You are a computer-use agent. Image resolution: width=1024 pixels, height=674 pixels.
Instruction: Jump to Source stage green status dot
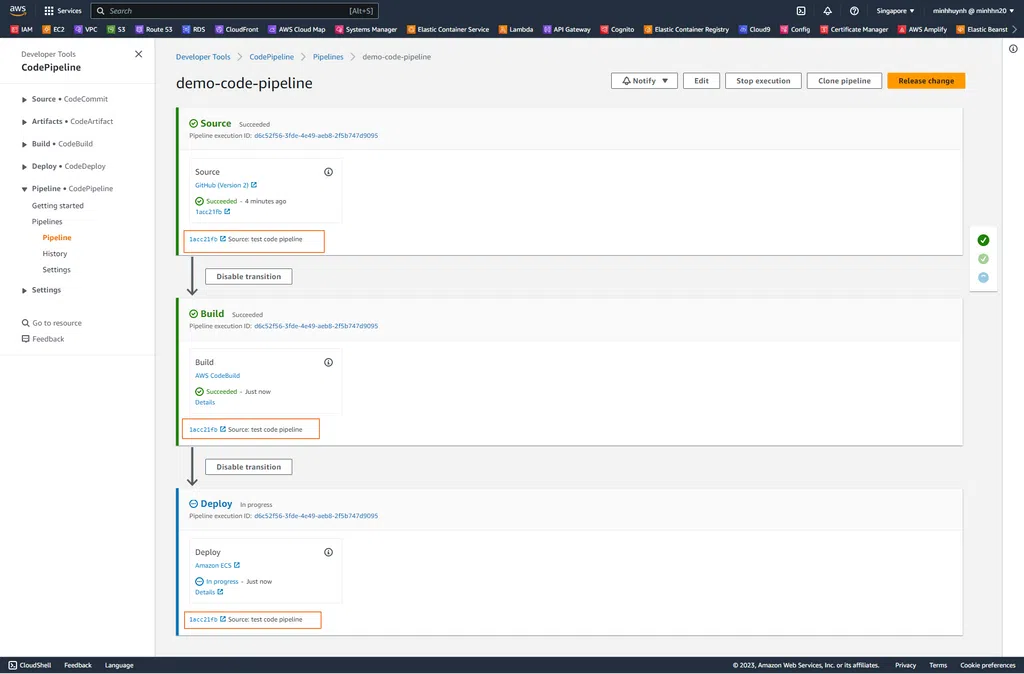[x=984, y=240]
